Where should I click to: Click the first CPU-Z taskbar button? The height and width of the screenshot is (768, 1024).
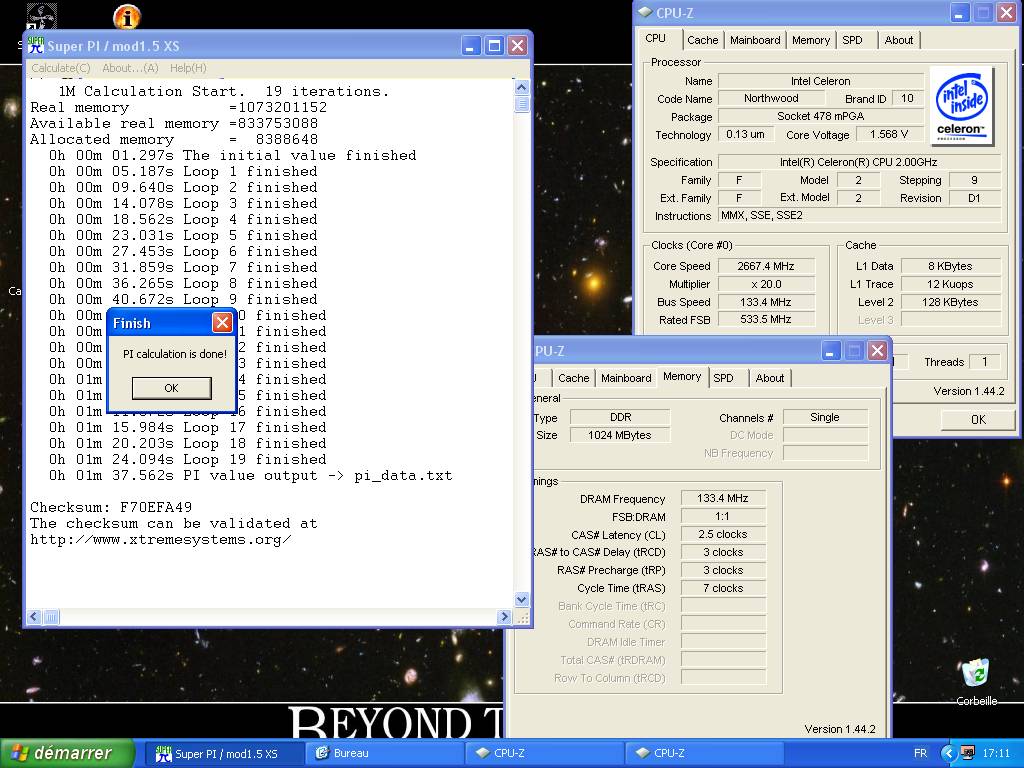[545, 754]
